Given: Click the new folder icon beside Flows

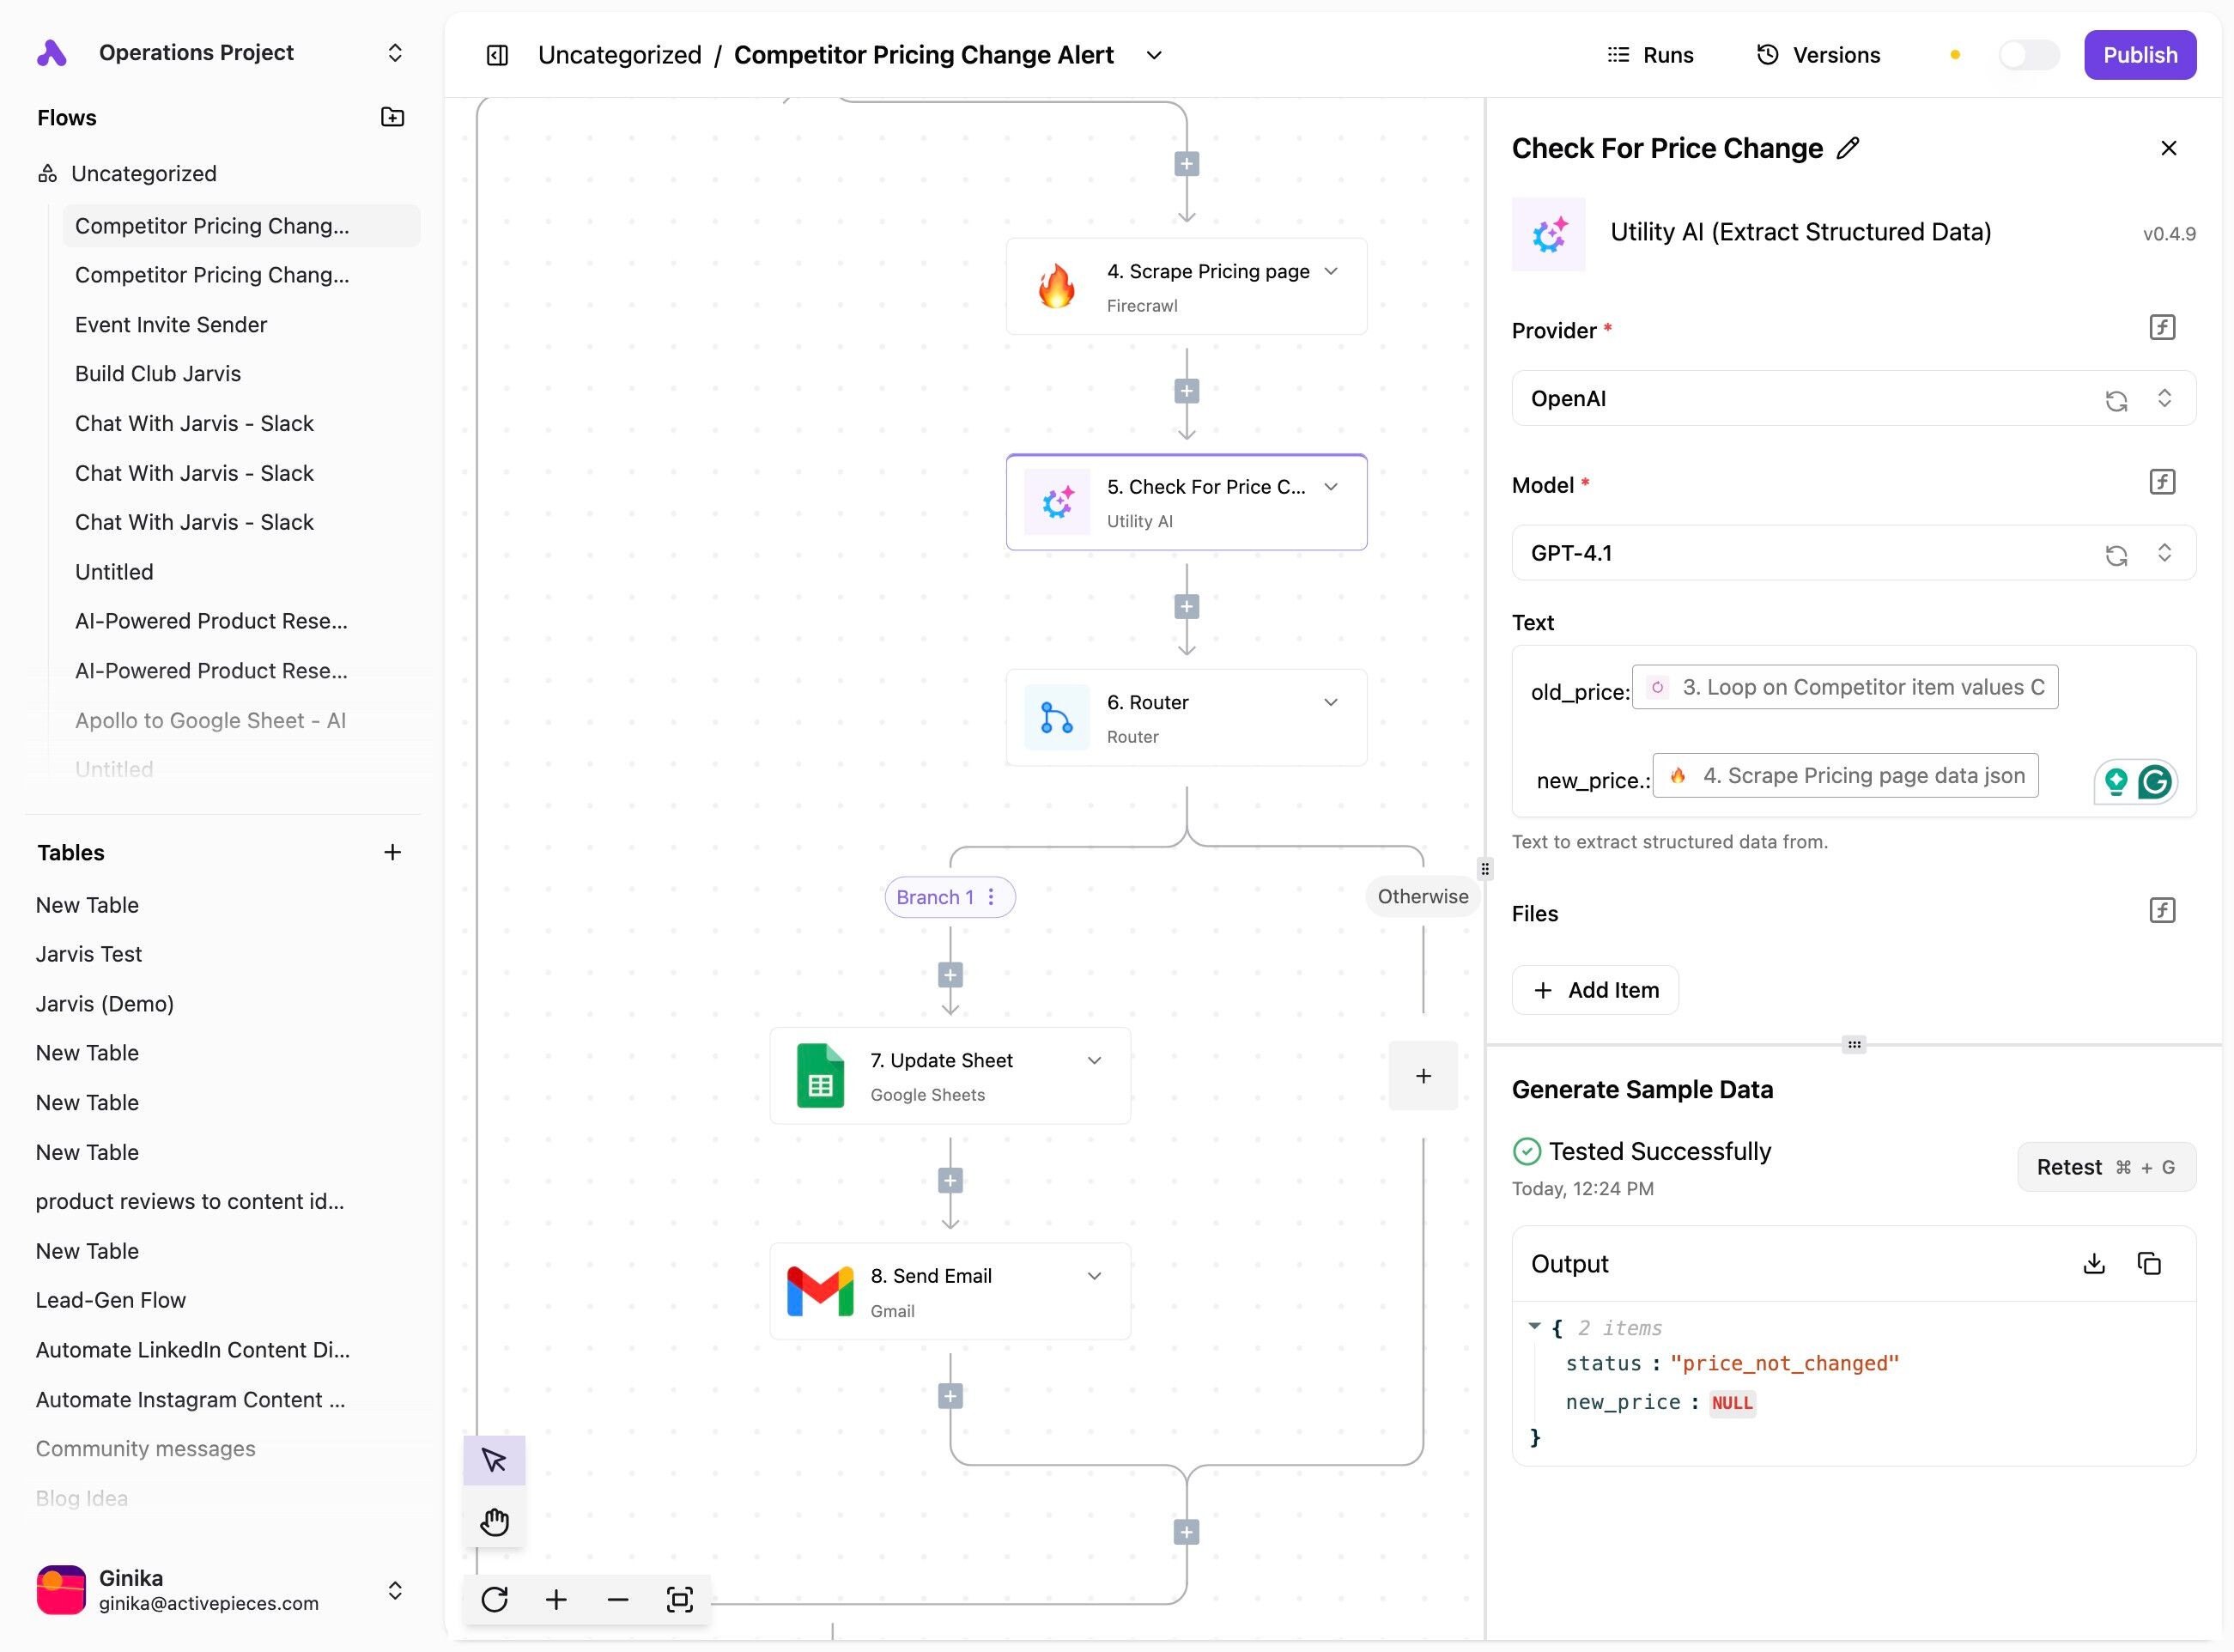Looking at the screenshot, I should pyautogui.click(x=393, y=117).
